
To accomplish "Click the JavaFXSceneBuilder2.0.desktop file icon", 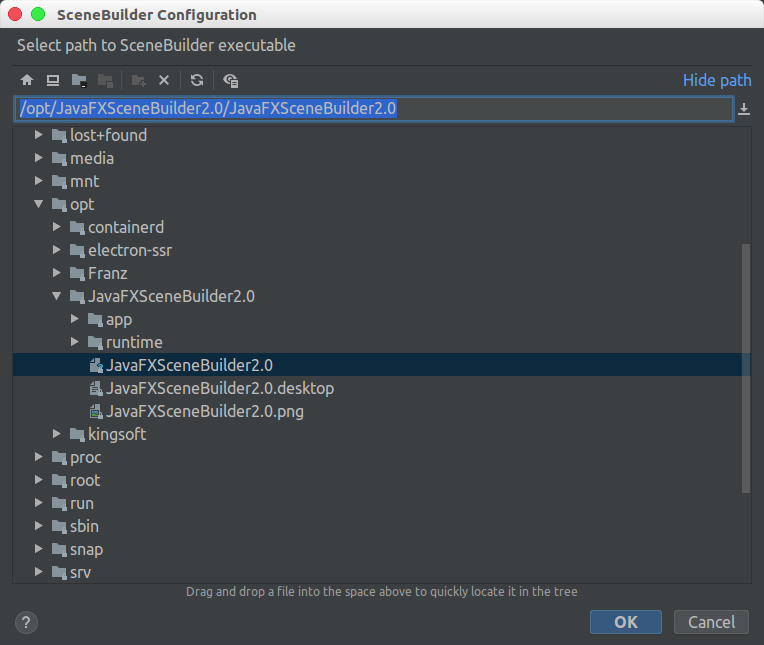I will click(96, 388).
